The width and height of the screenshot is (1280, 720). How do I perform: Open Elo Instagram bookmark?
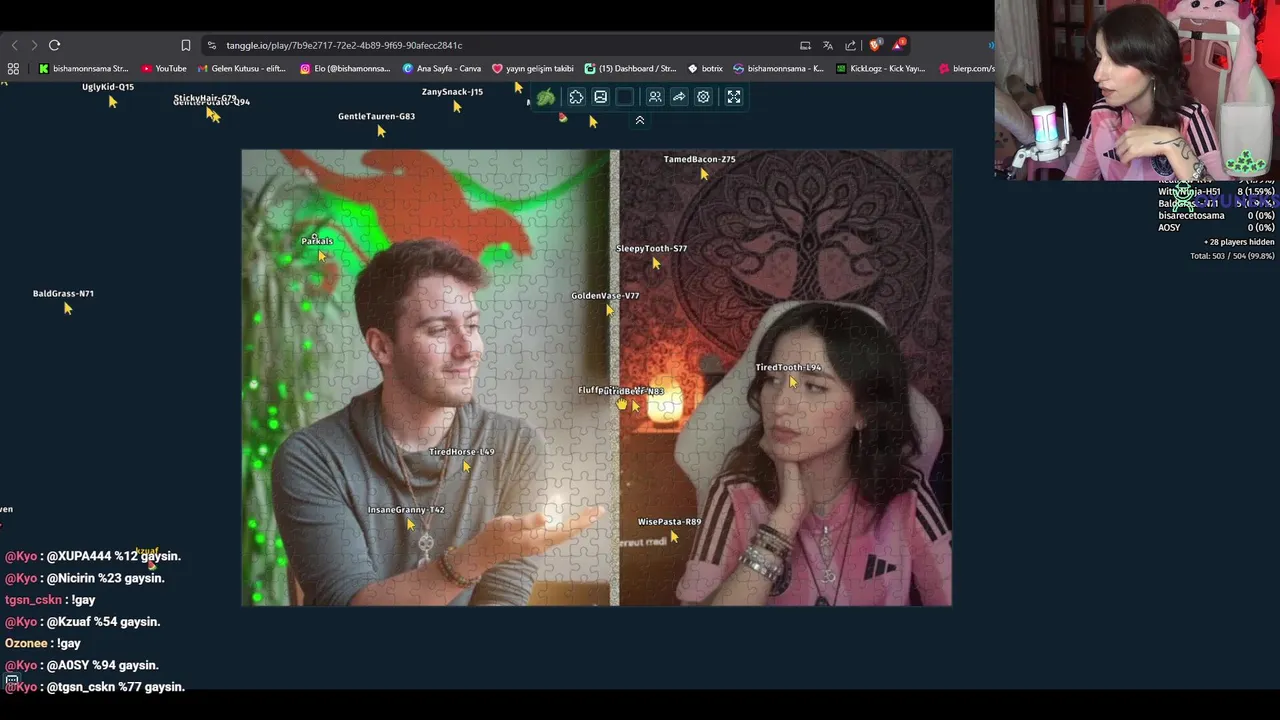345,69
